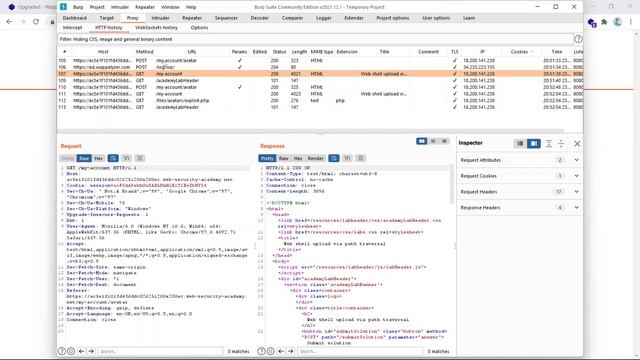This screenshot has width=640, height=360.
Task: Click the Burp Suite logo icon in title bar
Action: [x=63, y=7]
